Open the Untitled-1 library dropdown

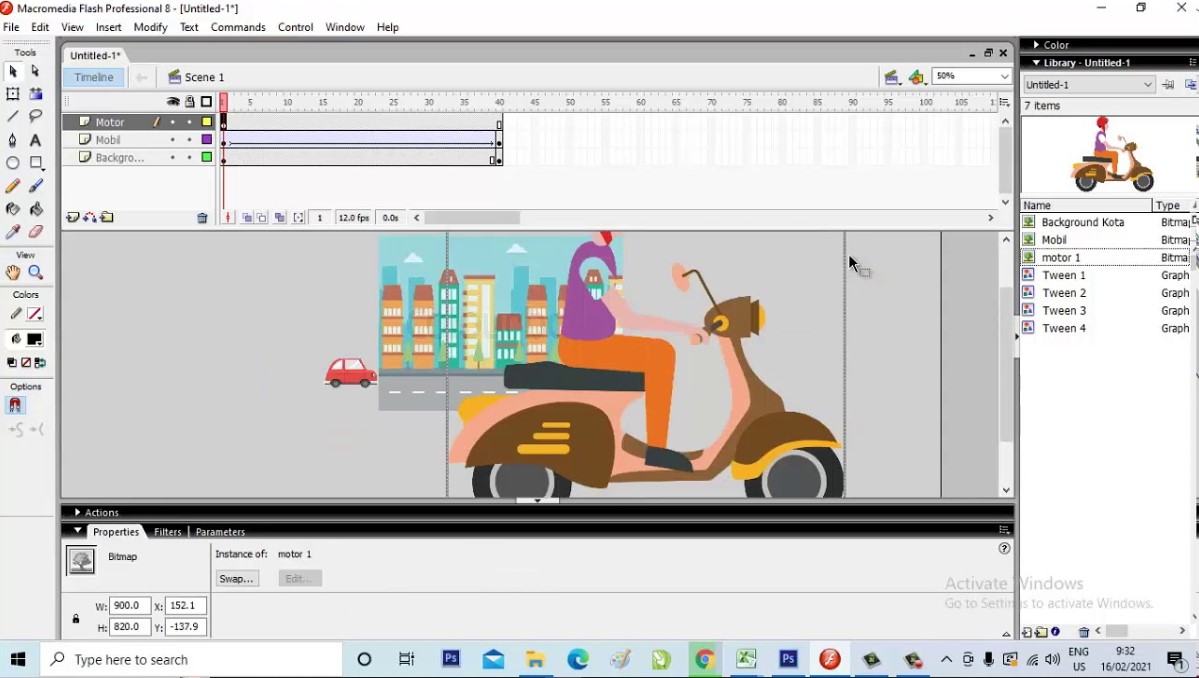tap(1088, 84)
